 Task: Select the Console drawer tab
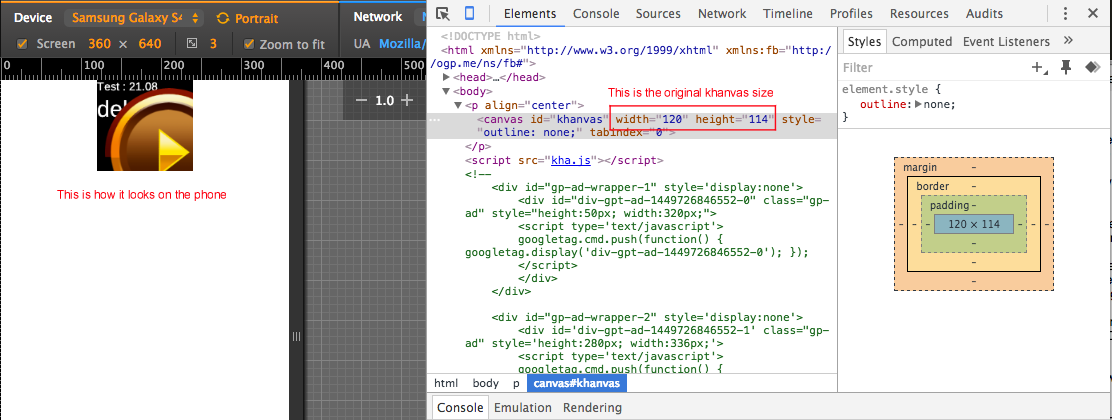460,407
